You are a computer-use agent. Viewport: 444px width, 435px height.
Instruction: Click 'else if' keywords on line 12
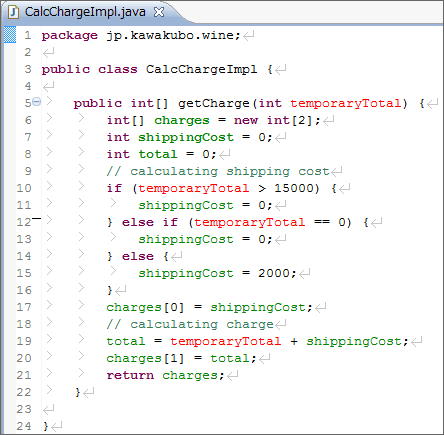pyautogui.click(x=150, y=222)
